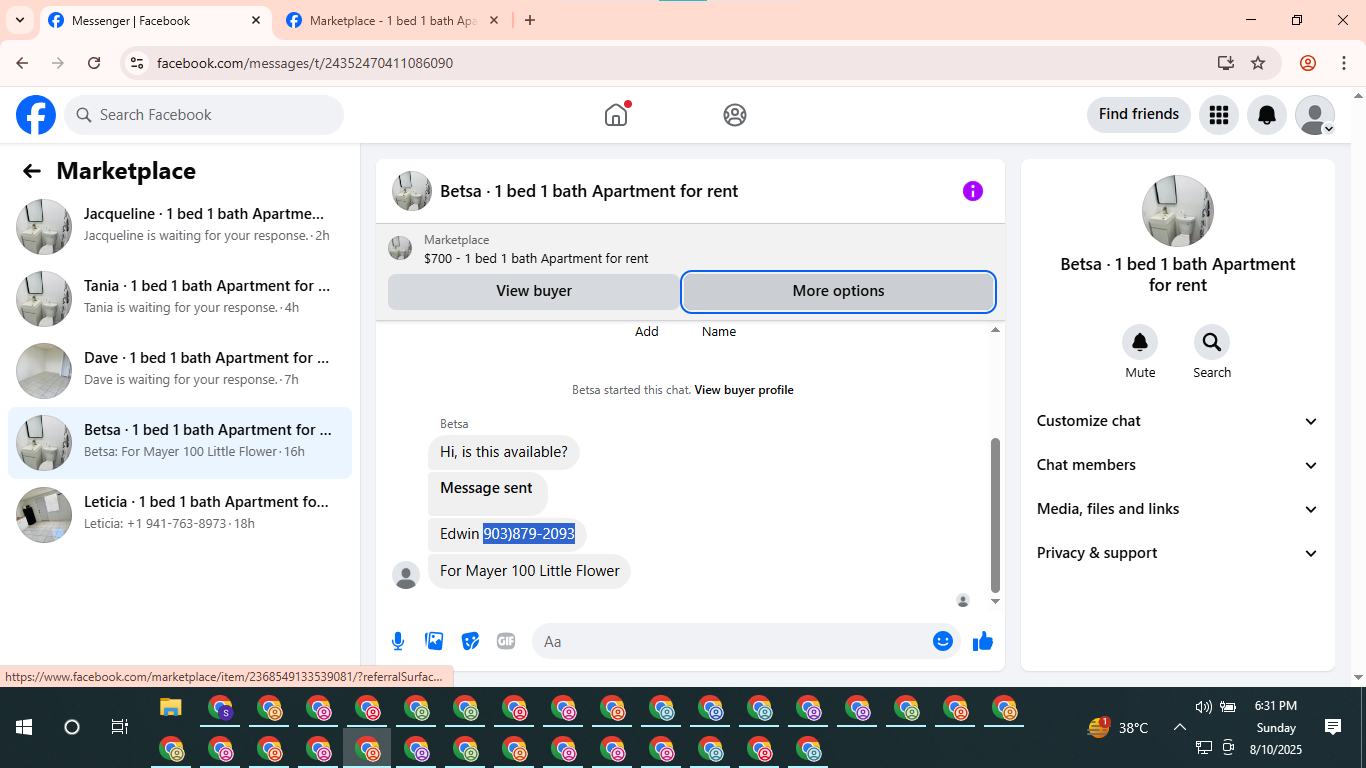Search in conversation with the magnifier icon
Image resolution: width=1366 pixels, height=768 pixels.
tap(1212, 343)
